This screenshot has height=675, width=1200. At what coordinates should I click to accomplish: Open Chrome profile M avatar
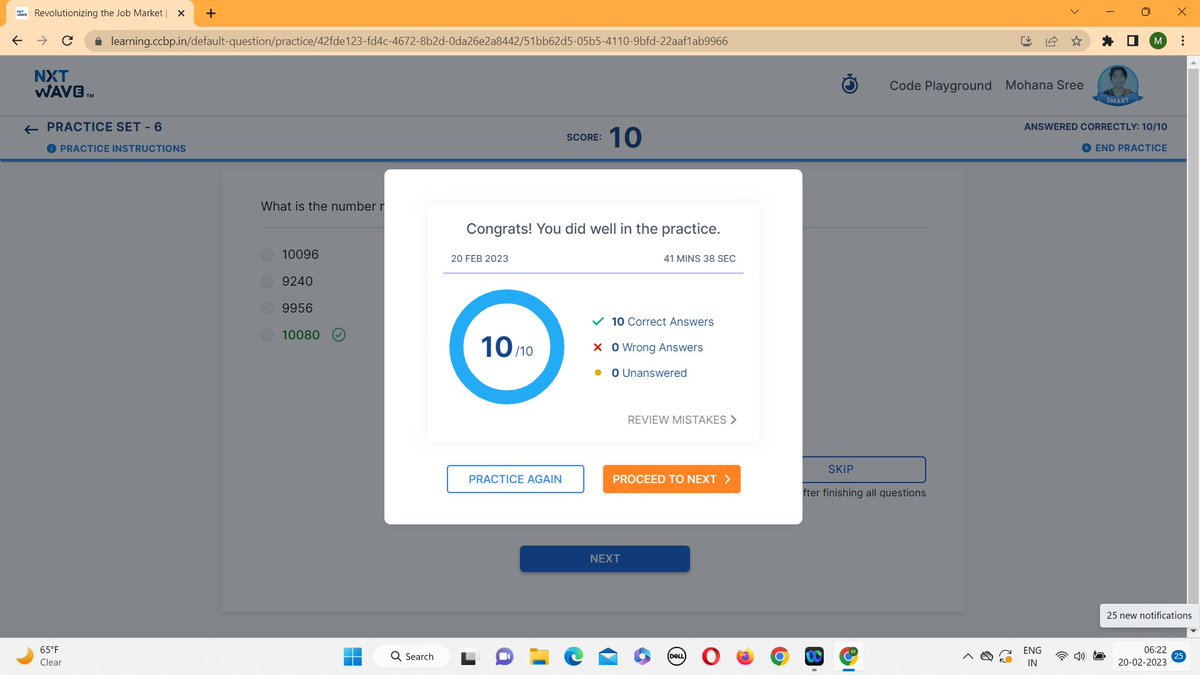[1157, 41]
